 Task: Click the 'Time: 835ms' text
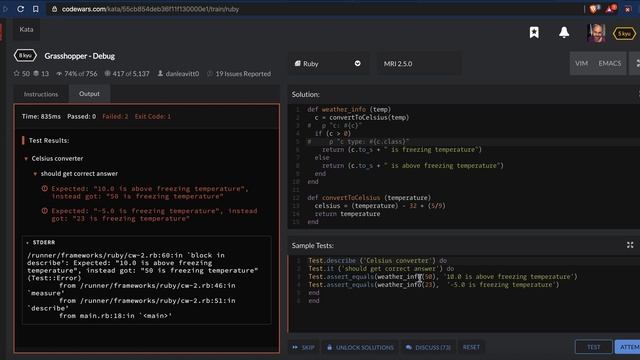pyautogui.click(x=41, y=116)
